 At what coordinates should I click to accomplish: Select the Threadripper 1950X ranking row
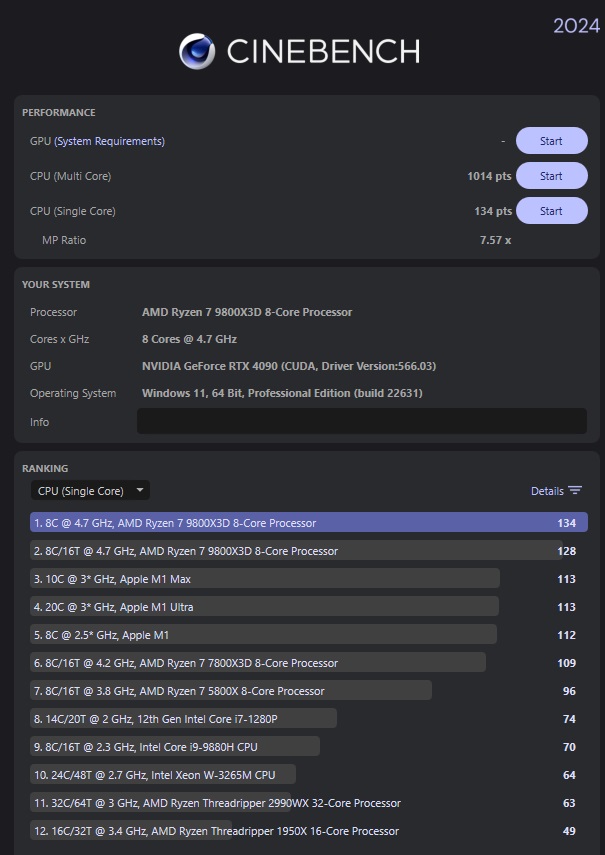(309, 831)
